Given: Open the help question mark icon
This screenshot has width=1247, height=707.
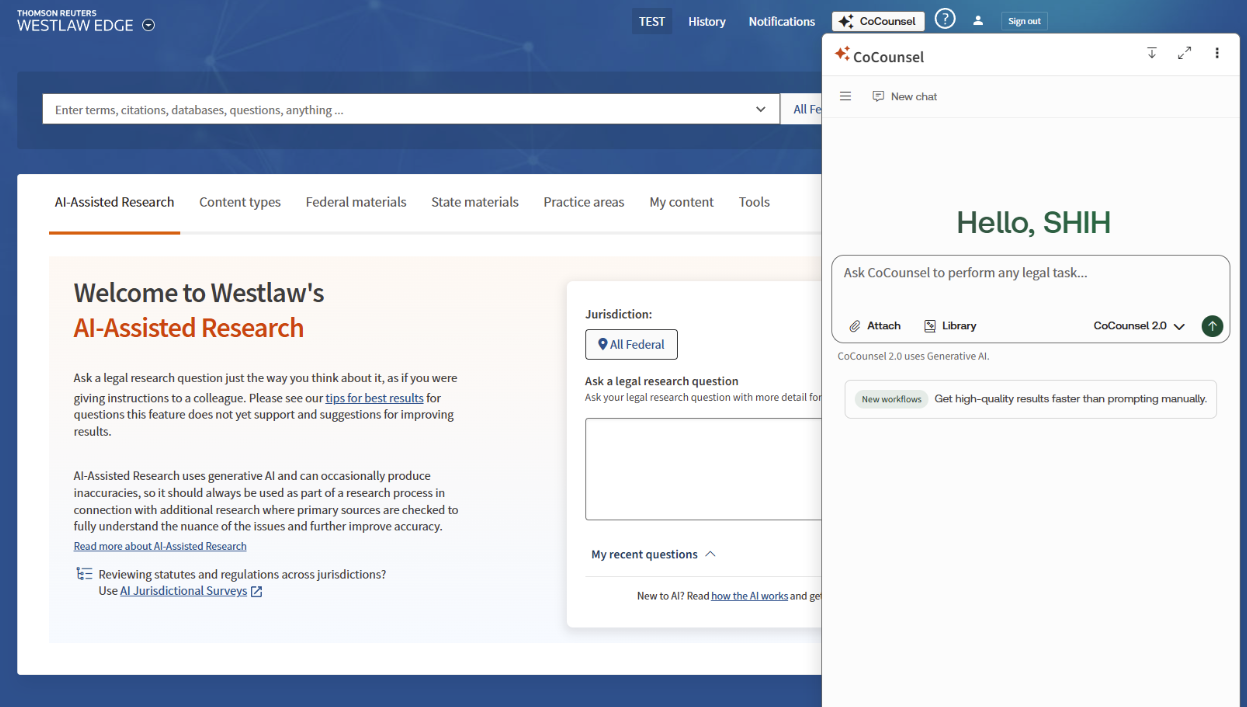Looking at the screenshot, I should point(945,19).
